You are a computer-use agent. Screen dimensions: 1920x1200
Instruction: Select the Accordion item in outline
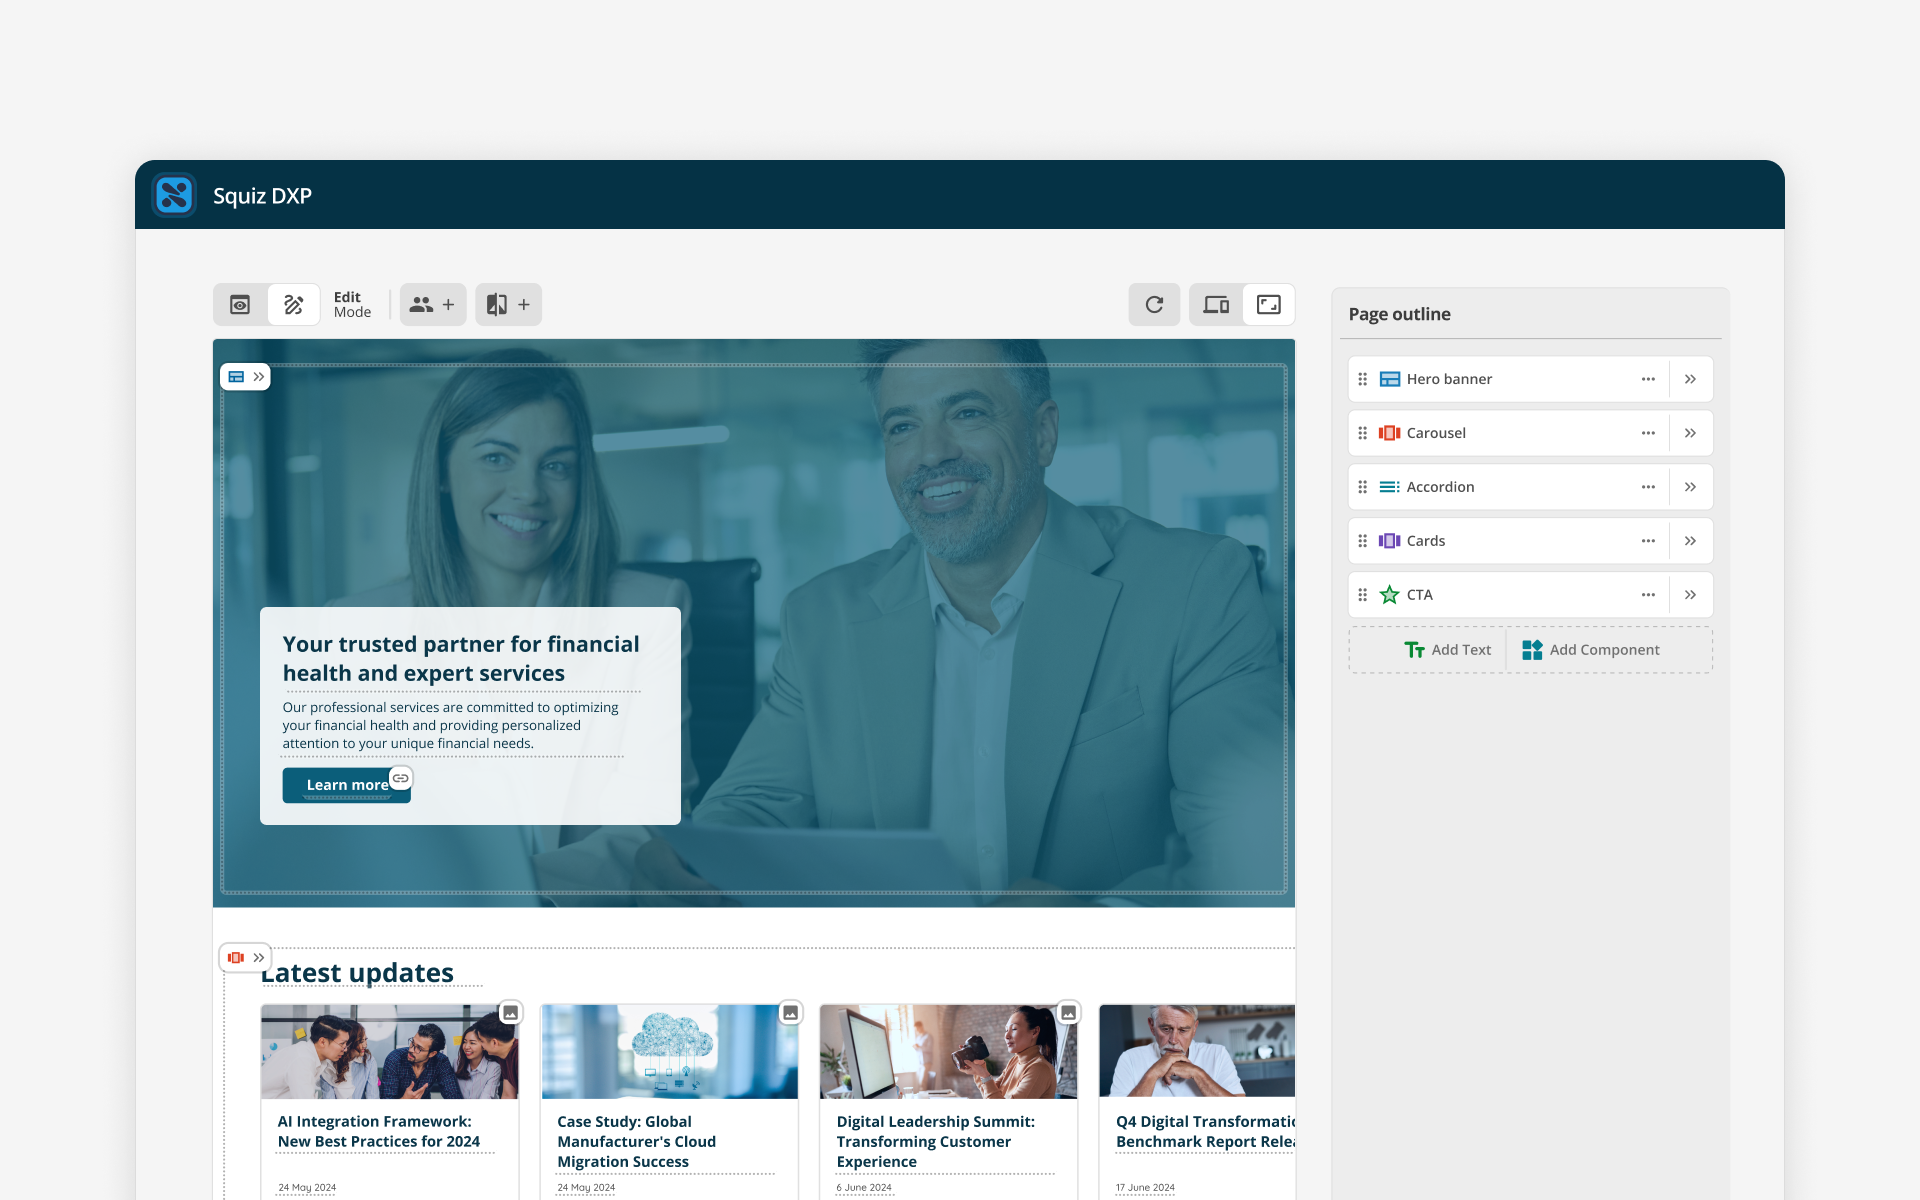pos(1440,487)
